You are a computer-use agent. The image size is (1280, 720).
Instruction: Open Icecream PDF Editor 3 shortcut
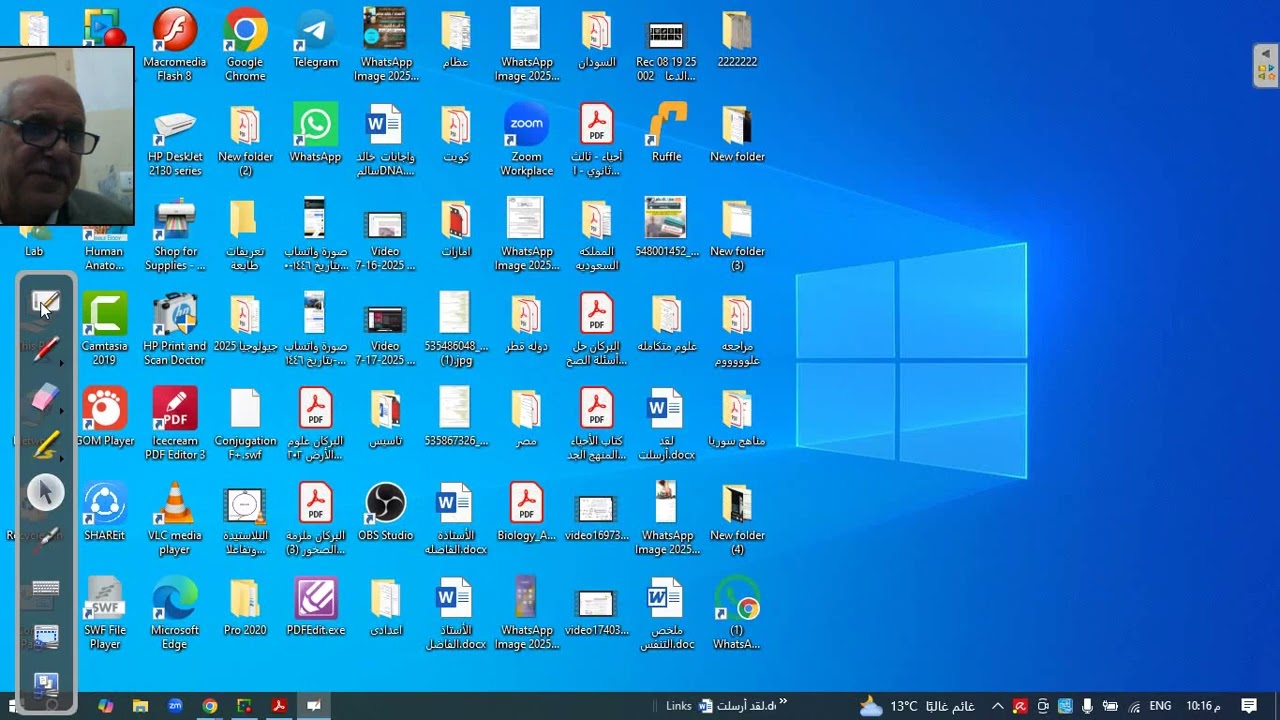tap(175, 425)
